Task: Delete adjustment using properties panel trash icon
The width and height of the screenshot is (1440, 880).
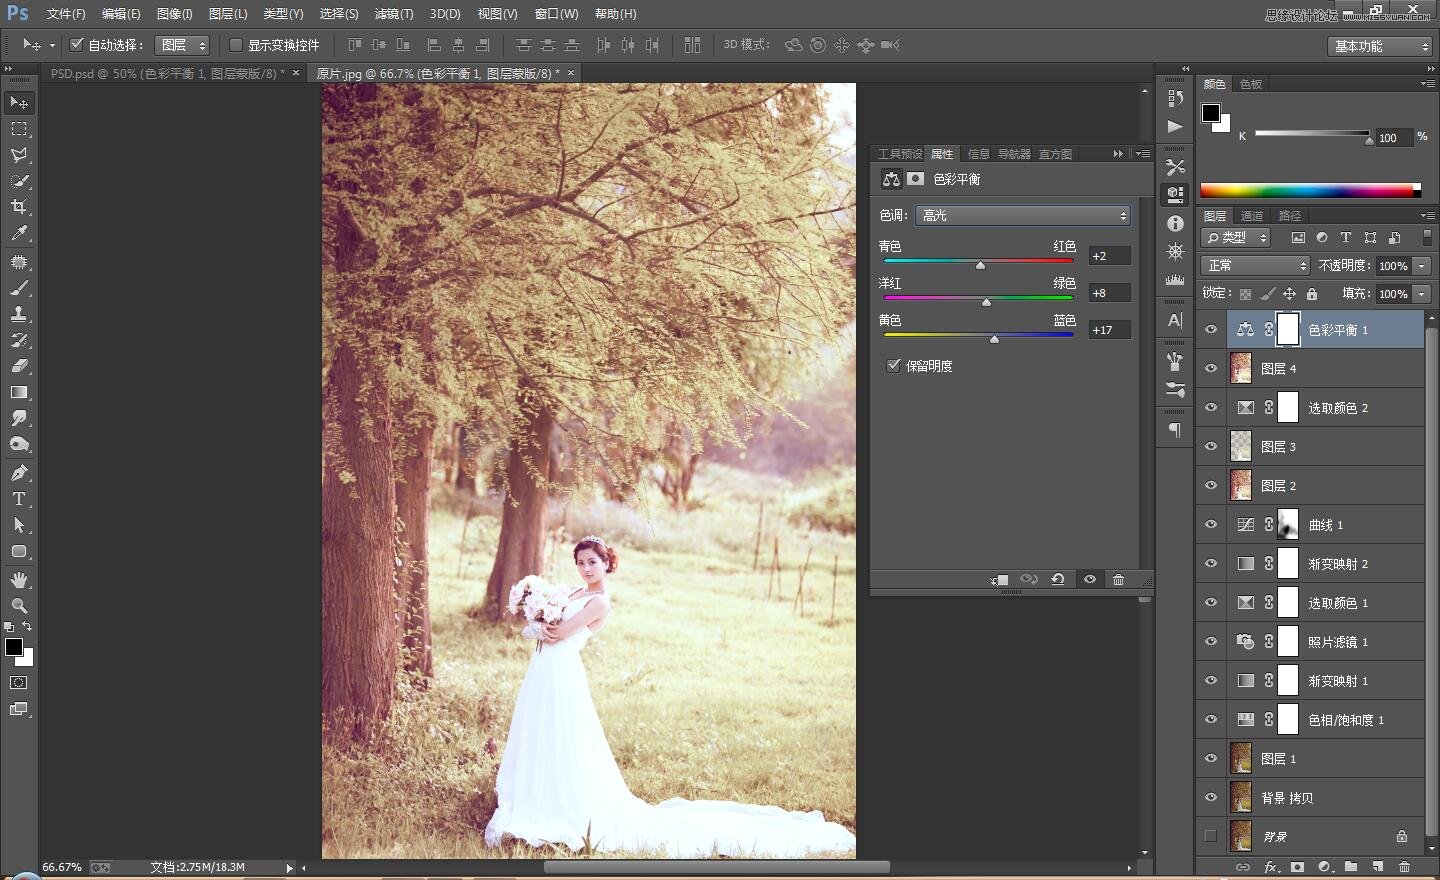Action: [x=1118, y=580]
